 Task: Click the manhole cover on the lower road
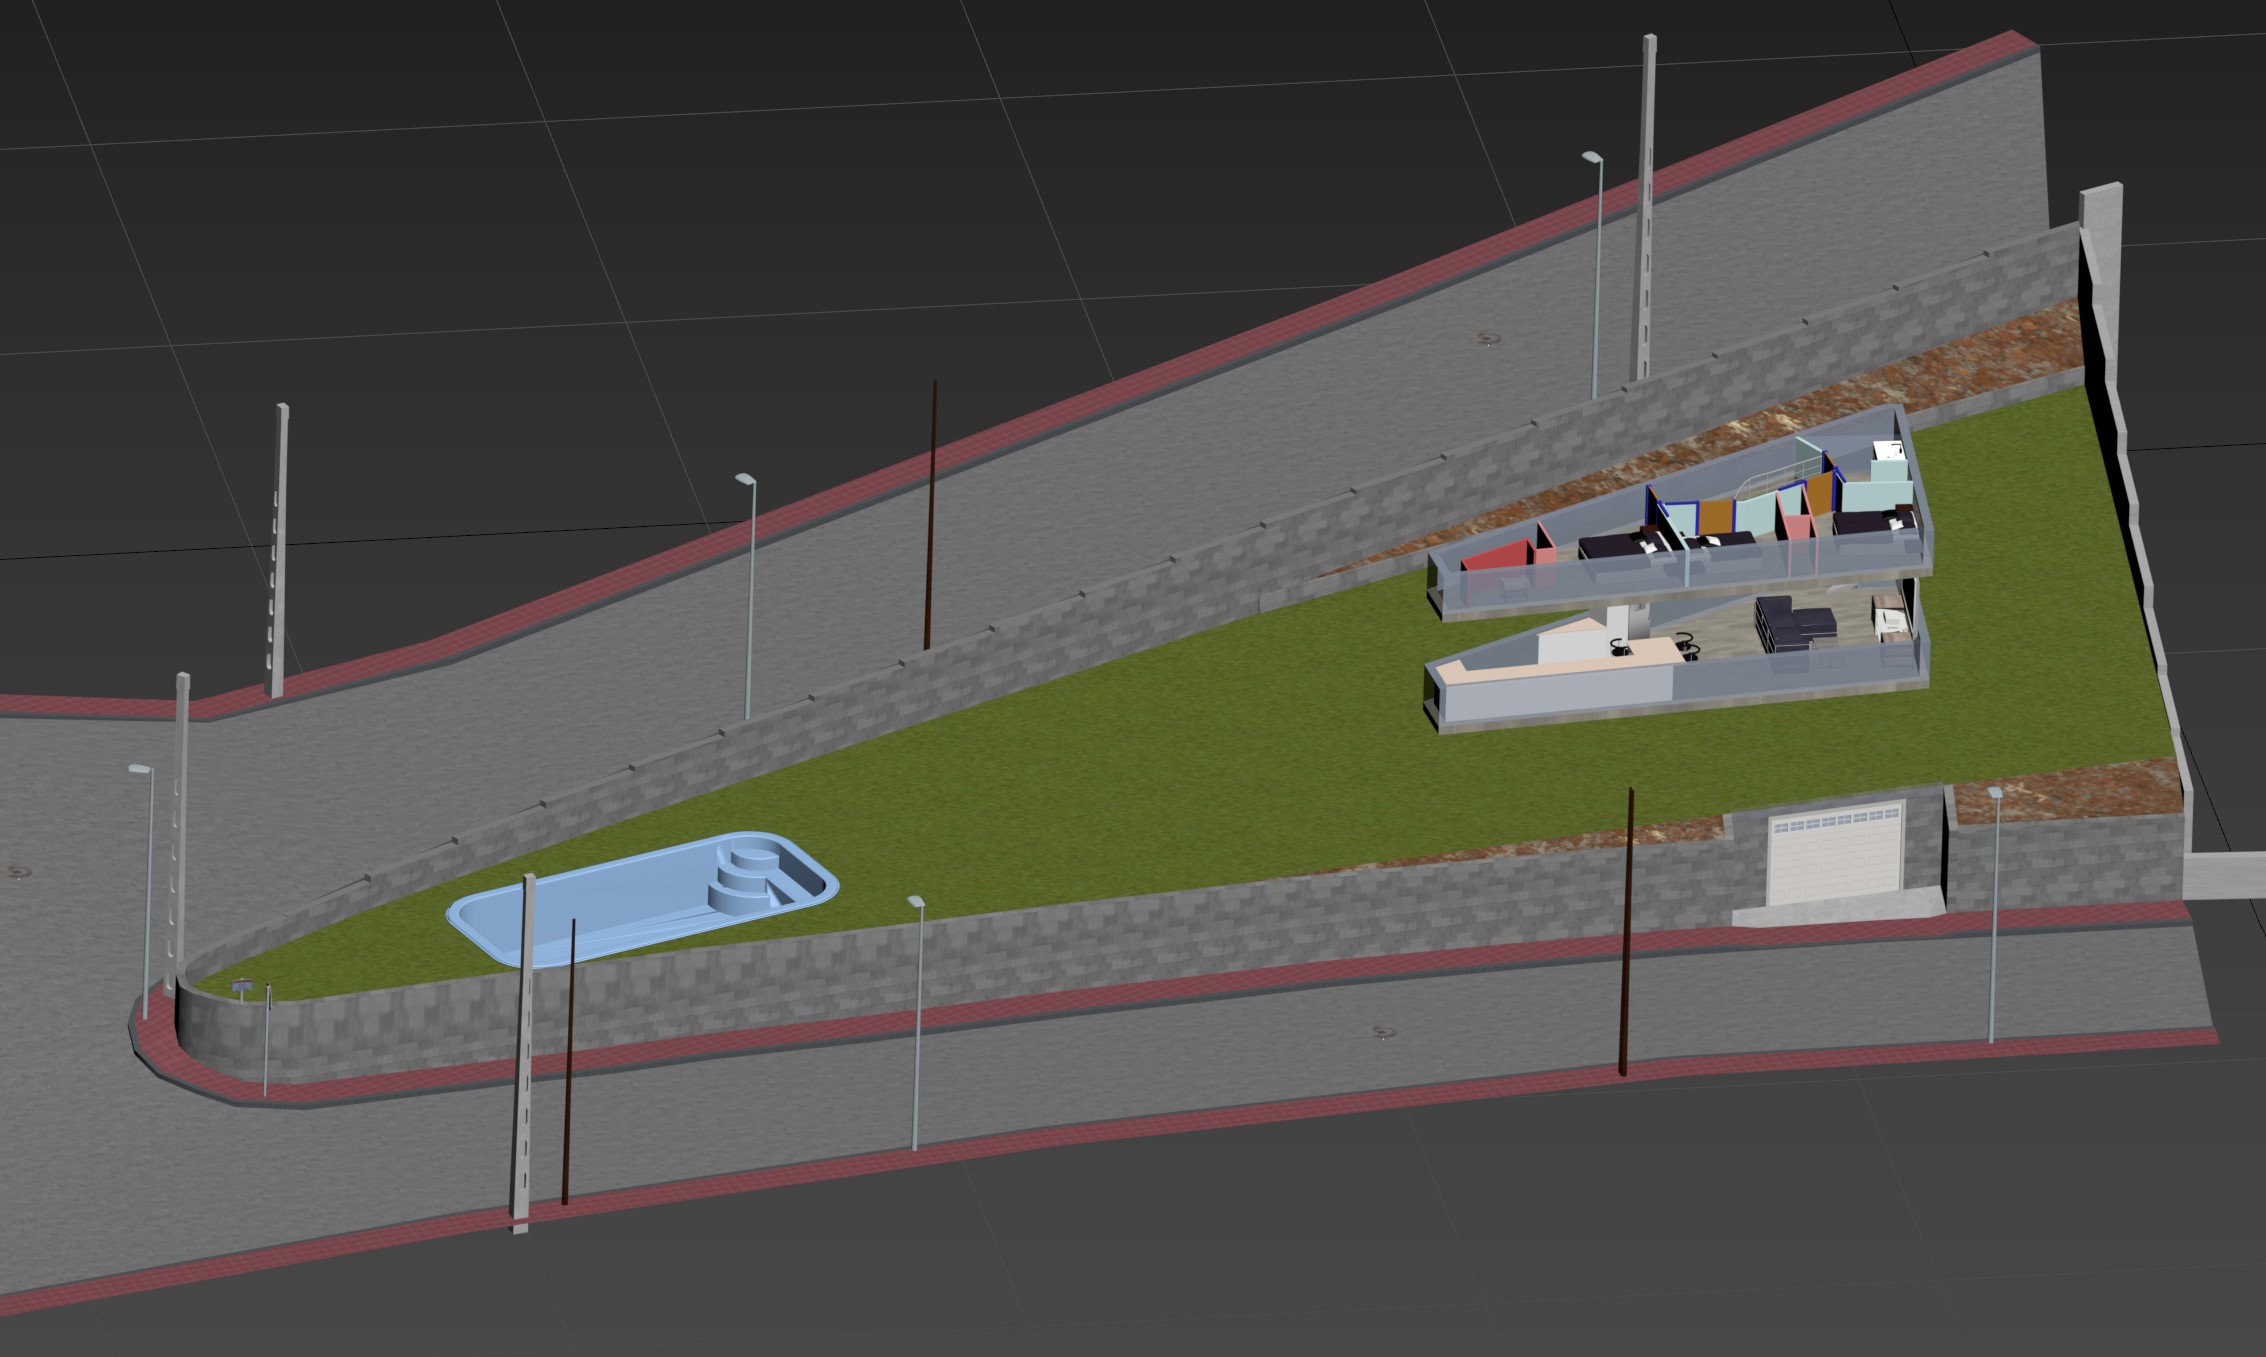pos(1382,1030)
